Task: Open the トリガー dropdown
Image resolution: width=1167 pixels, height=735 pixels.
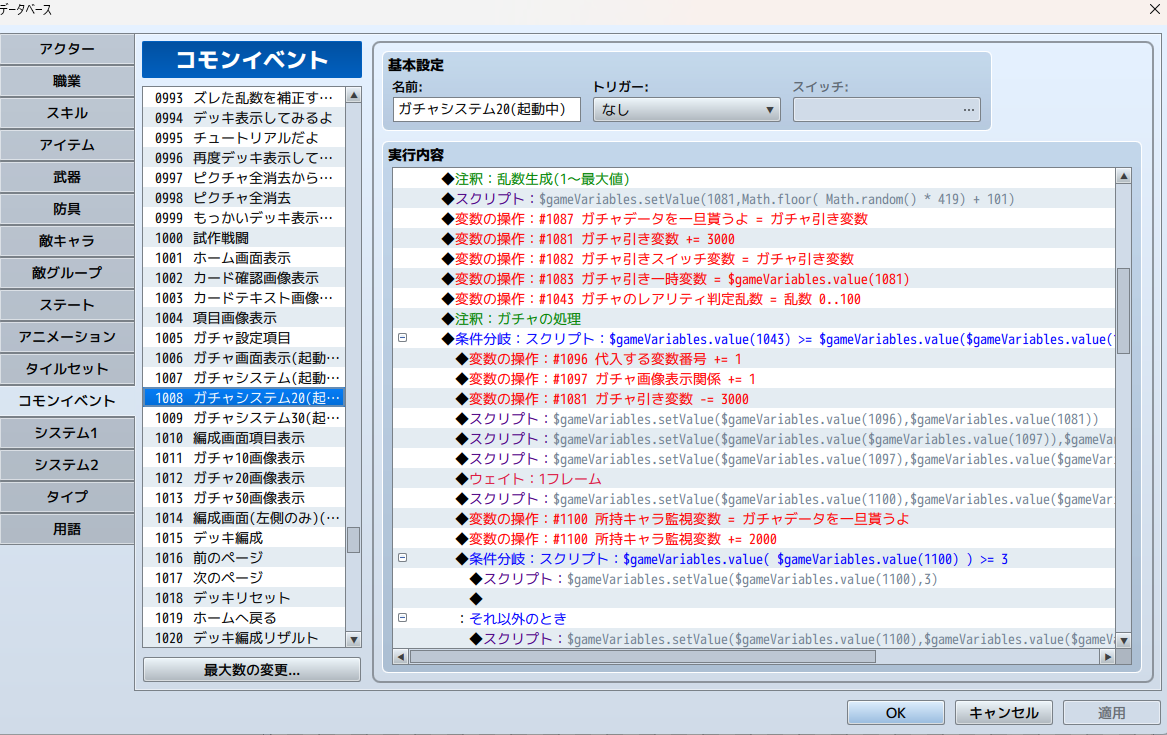Action: (686, 110)
